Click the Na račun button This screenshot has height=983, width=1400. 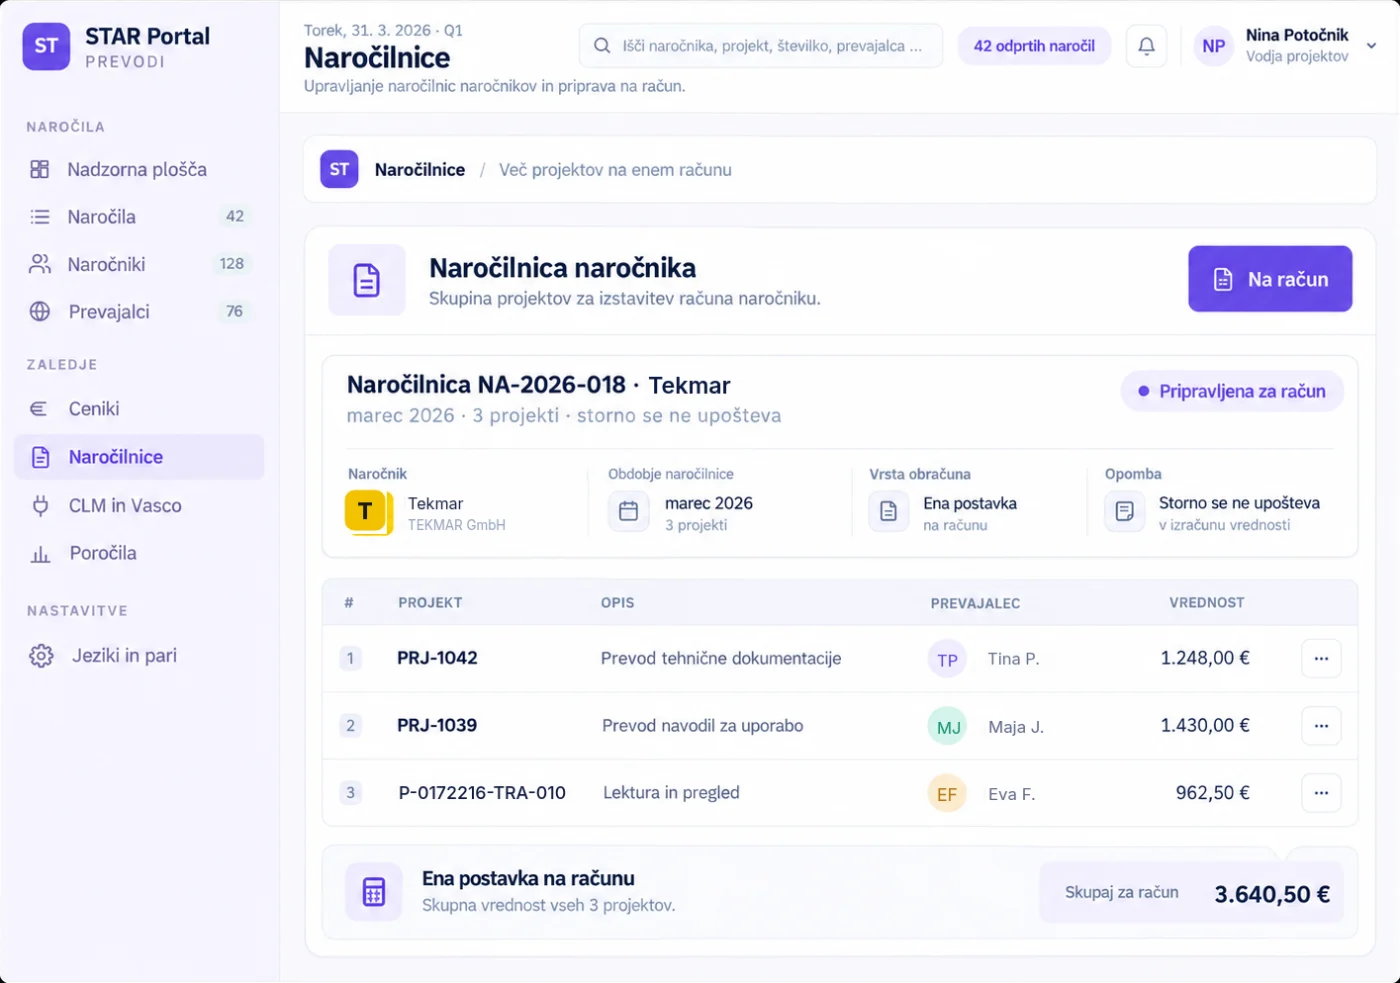1270,279
